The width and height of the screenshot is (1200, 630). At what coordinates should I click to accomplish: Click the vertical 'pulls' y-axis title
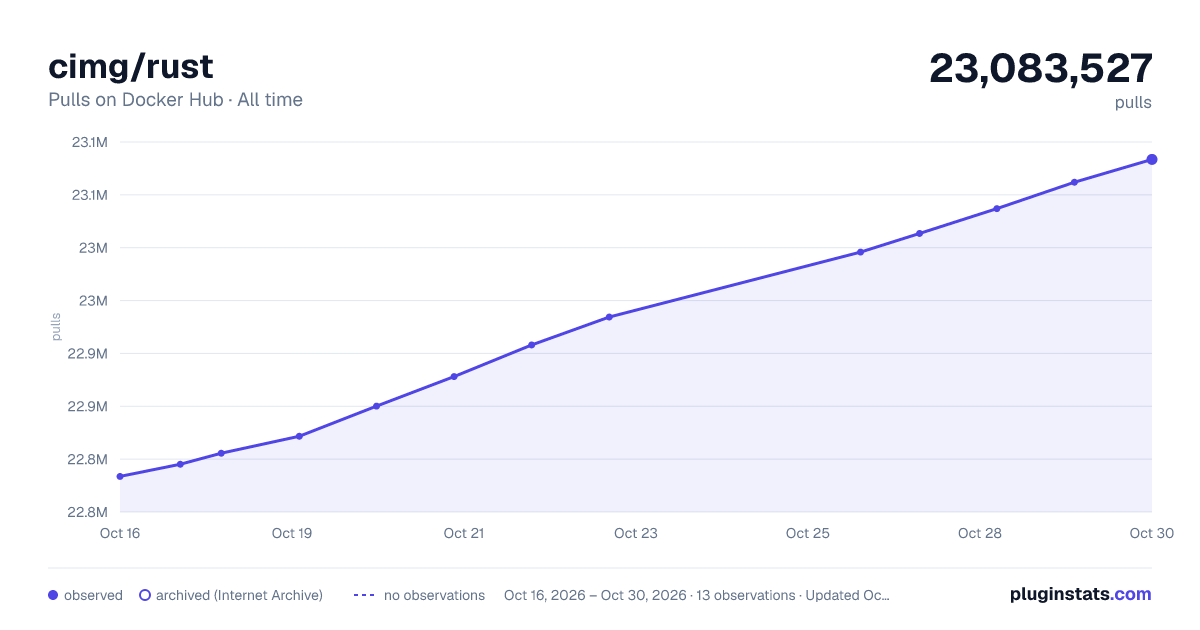pos(57,327)
